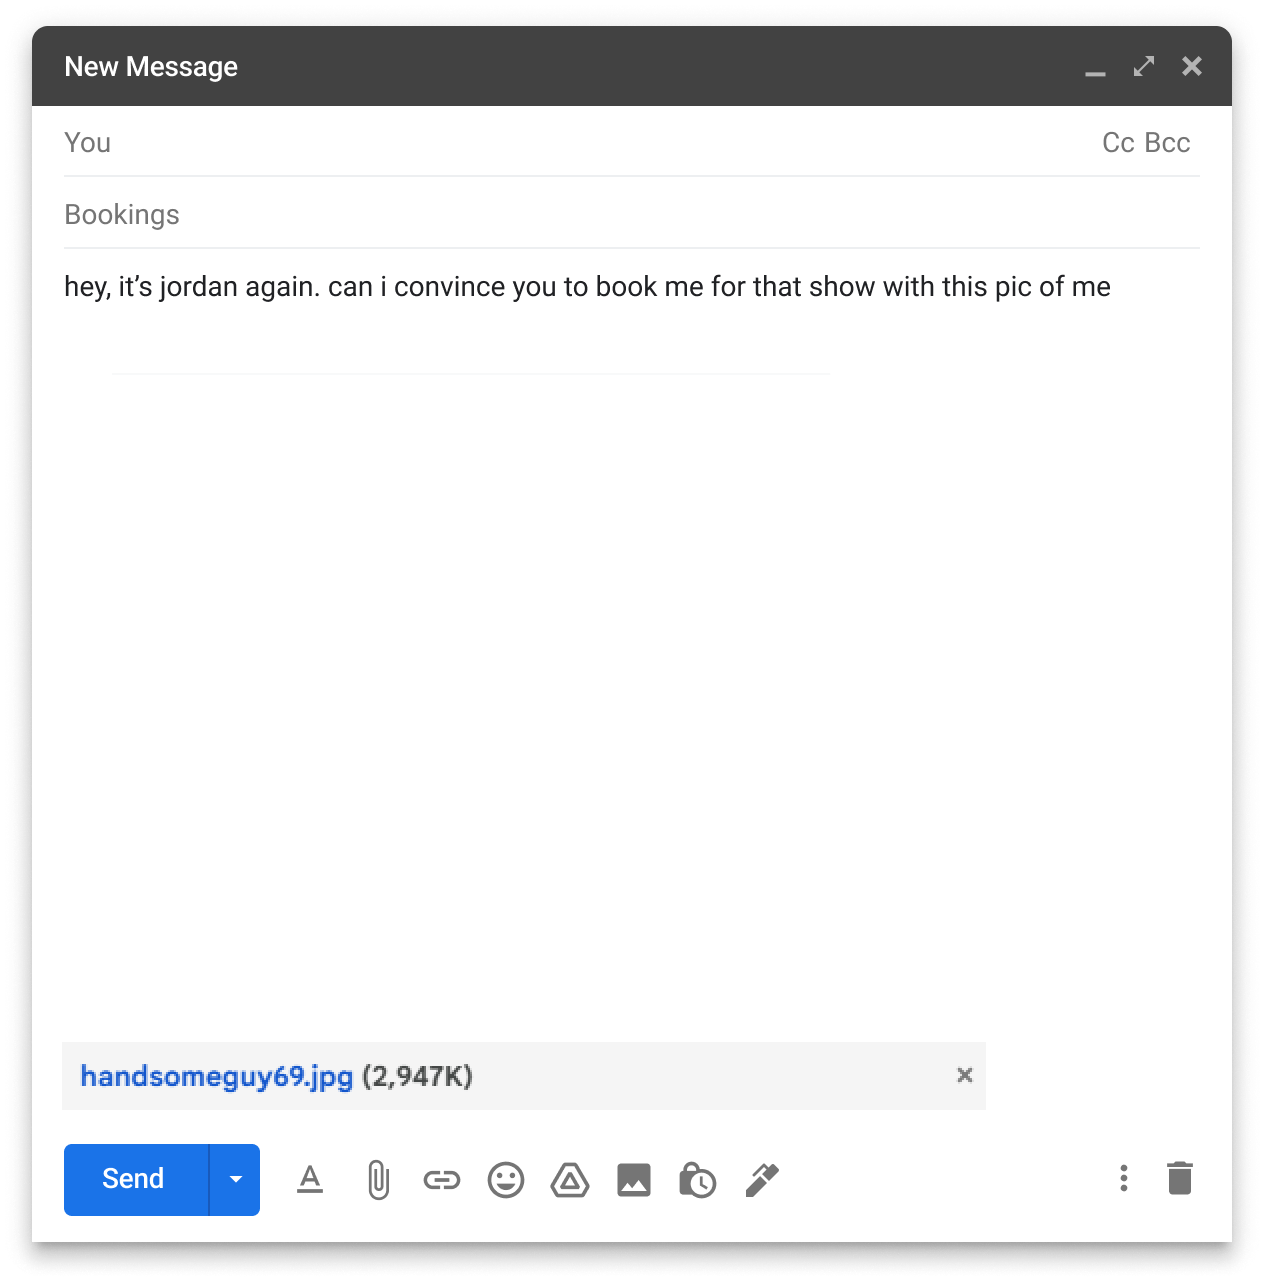1264x1280 pixels.
Task: Open more options via the three-dot menu
Action: [x=1124, y=1179]
